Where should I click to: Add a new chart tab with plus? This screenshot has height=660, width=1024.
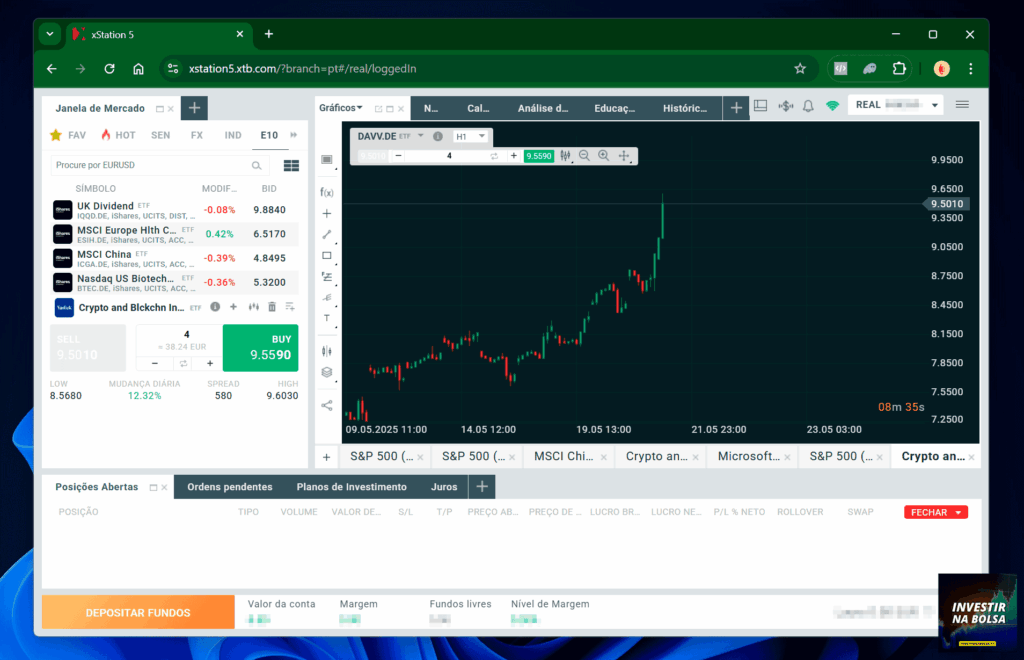pyautogui.click(x=327, y=457)
